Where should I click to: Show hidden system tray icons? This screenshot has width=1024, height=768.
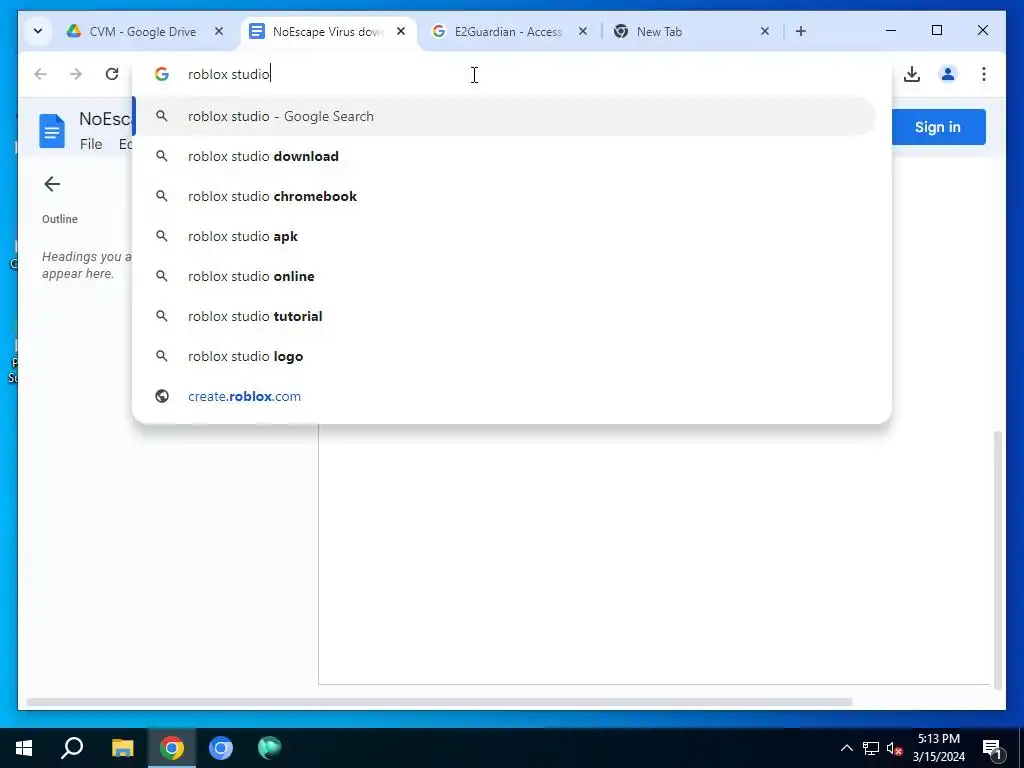[846, 748]
